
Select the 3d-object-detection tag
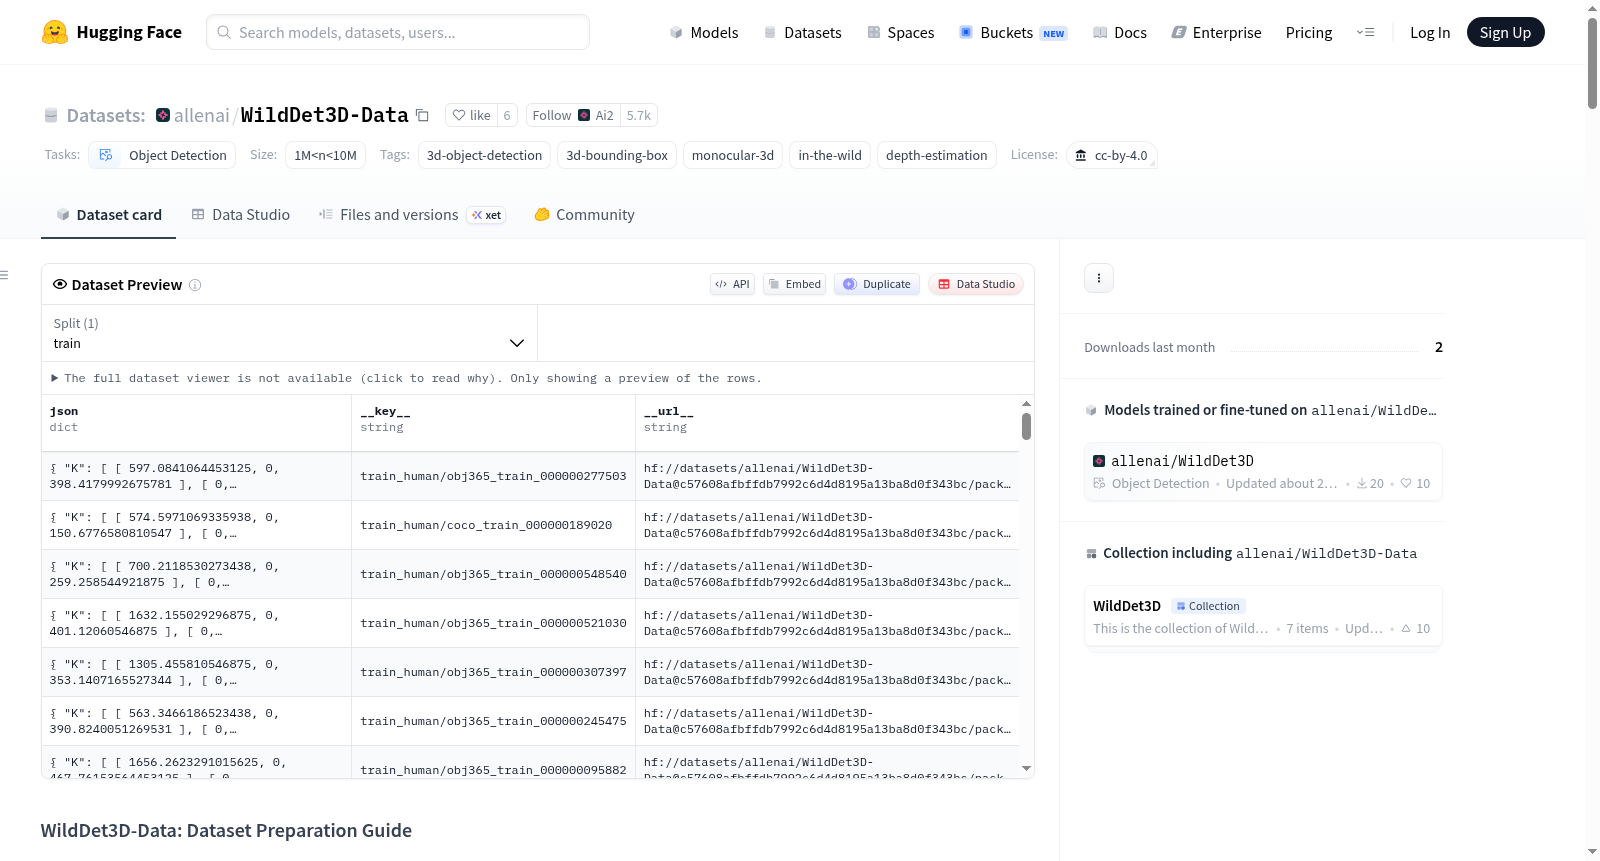[484, 155]
